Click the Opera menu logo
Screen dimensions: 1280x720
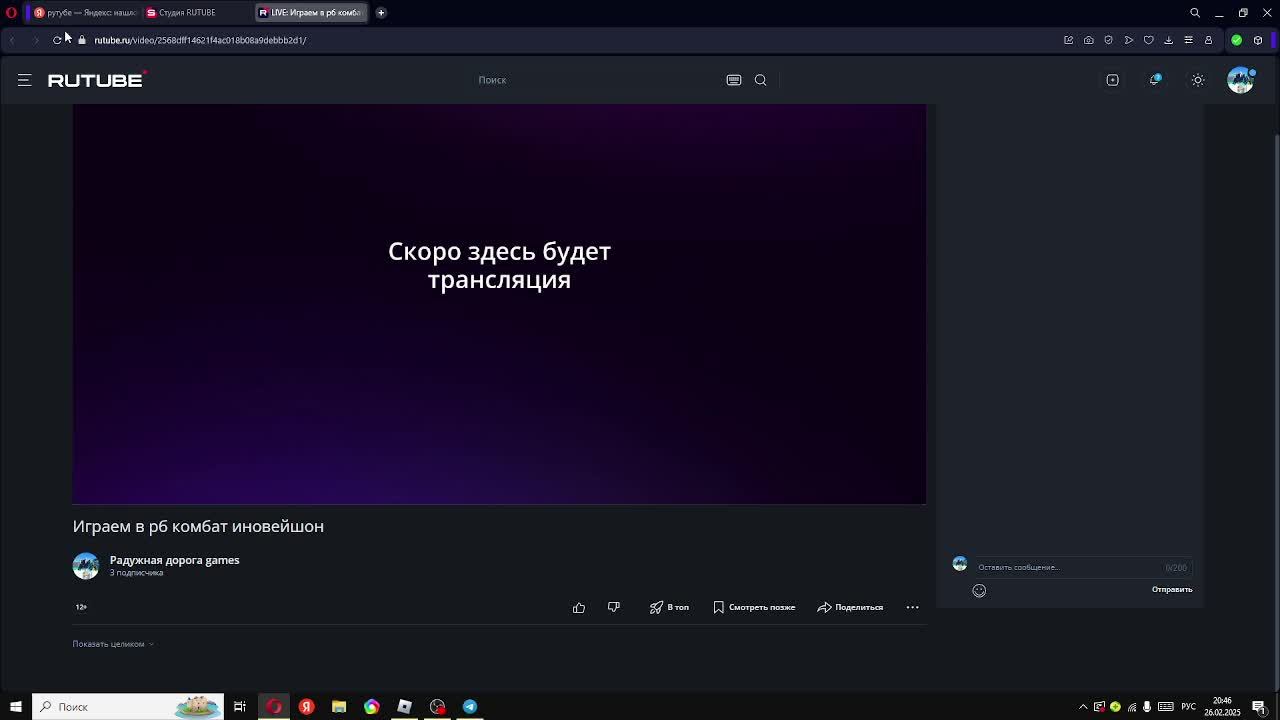(x=11, y=12)
